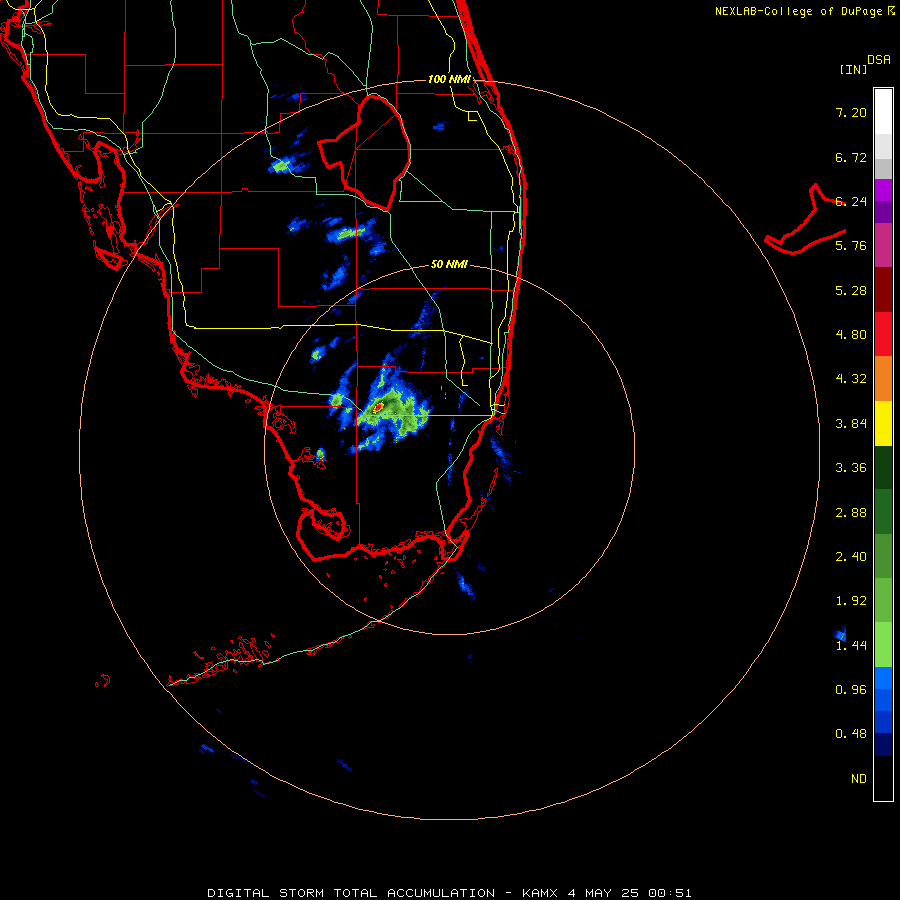Click the 100 NMI range ring label
The width and height of the screenshot is (900, 900).
pos(449,79)
